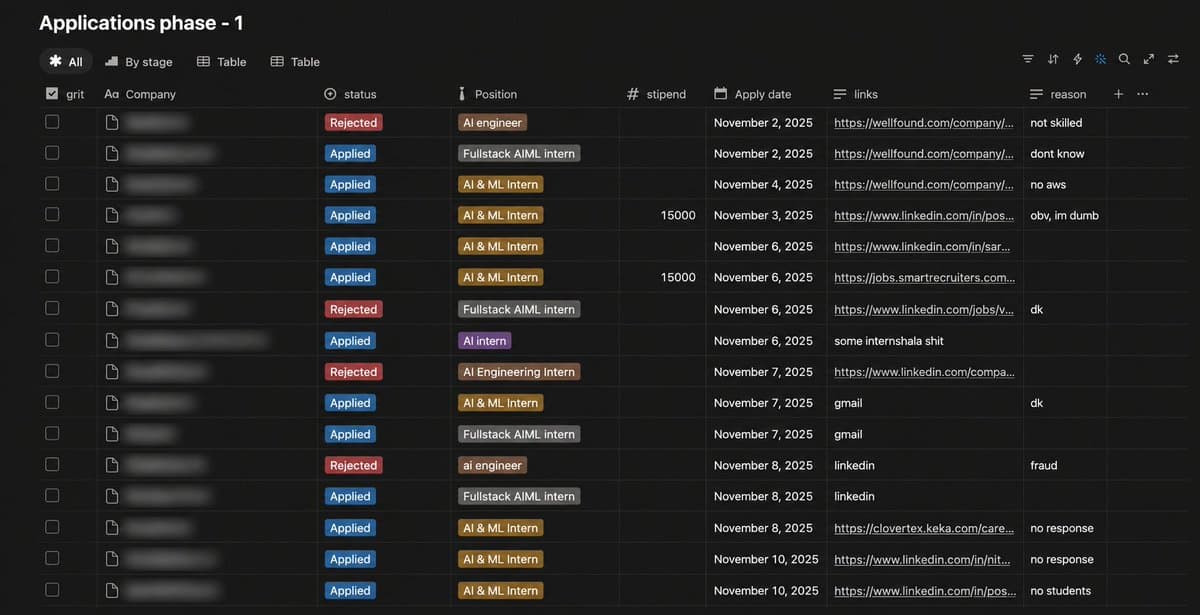Toggle the grit checkbox in the 'no aws' row
This screenshot has height=615, width=1200.
tap(52, 184)
